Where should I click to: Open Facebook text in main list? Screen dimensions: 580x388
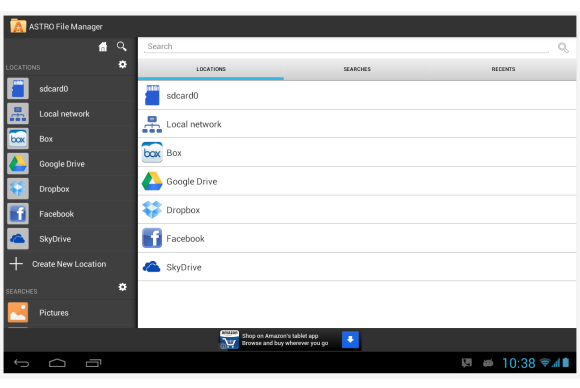click(185, 239)
